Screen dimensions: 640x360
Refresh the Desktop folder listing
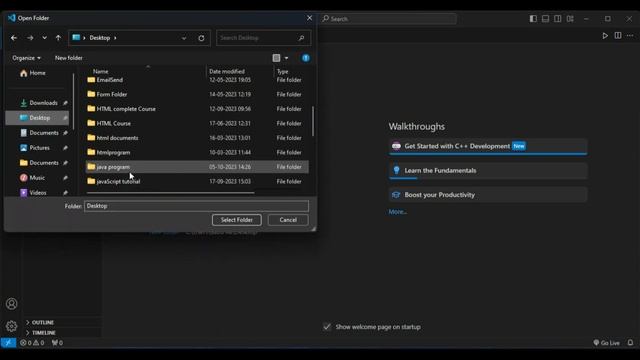pos(201,38)
